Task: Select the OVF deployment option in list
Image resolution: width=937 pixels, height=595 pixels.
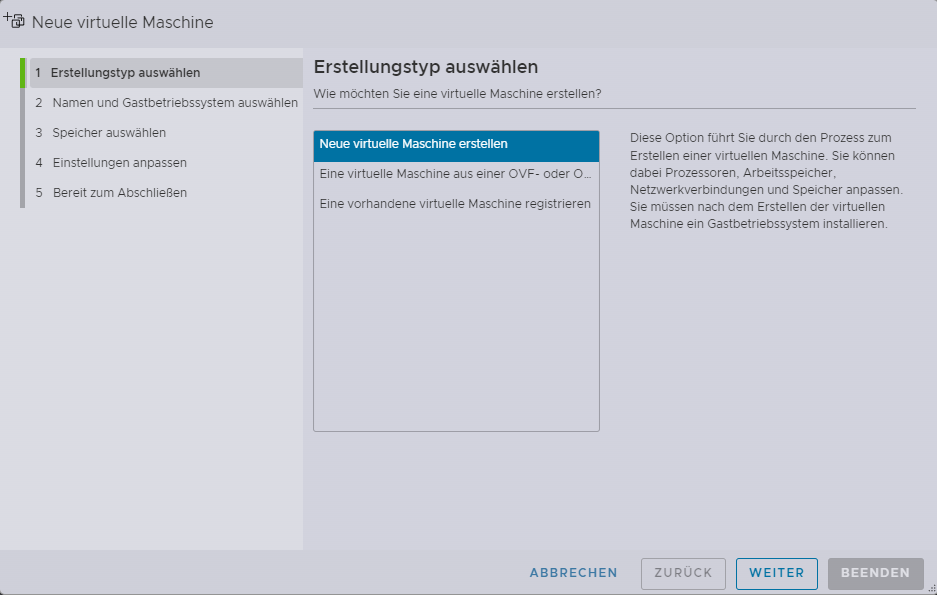Action: [456, 174]
